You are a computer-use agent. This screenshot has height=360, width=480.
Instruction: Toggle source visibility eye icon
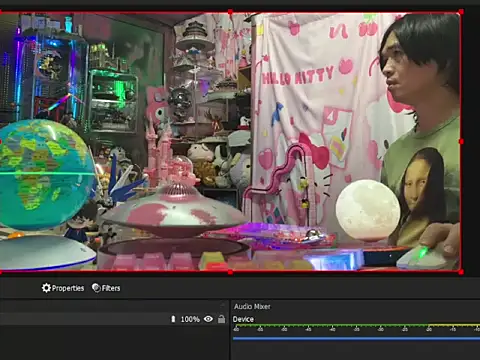pyautogui.click(x=208, y=319)
